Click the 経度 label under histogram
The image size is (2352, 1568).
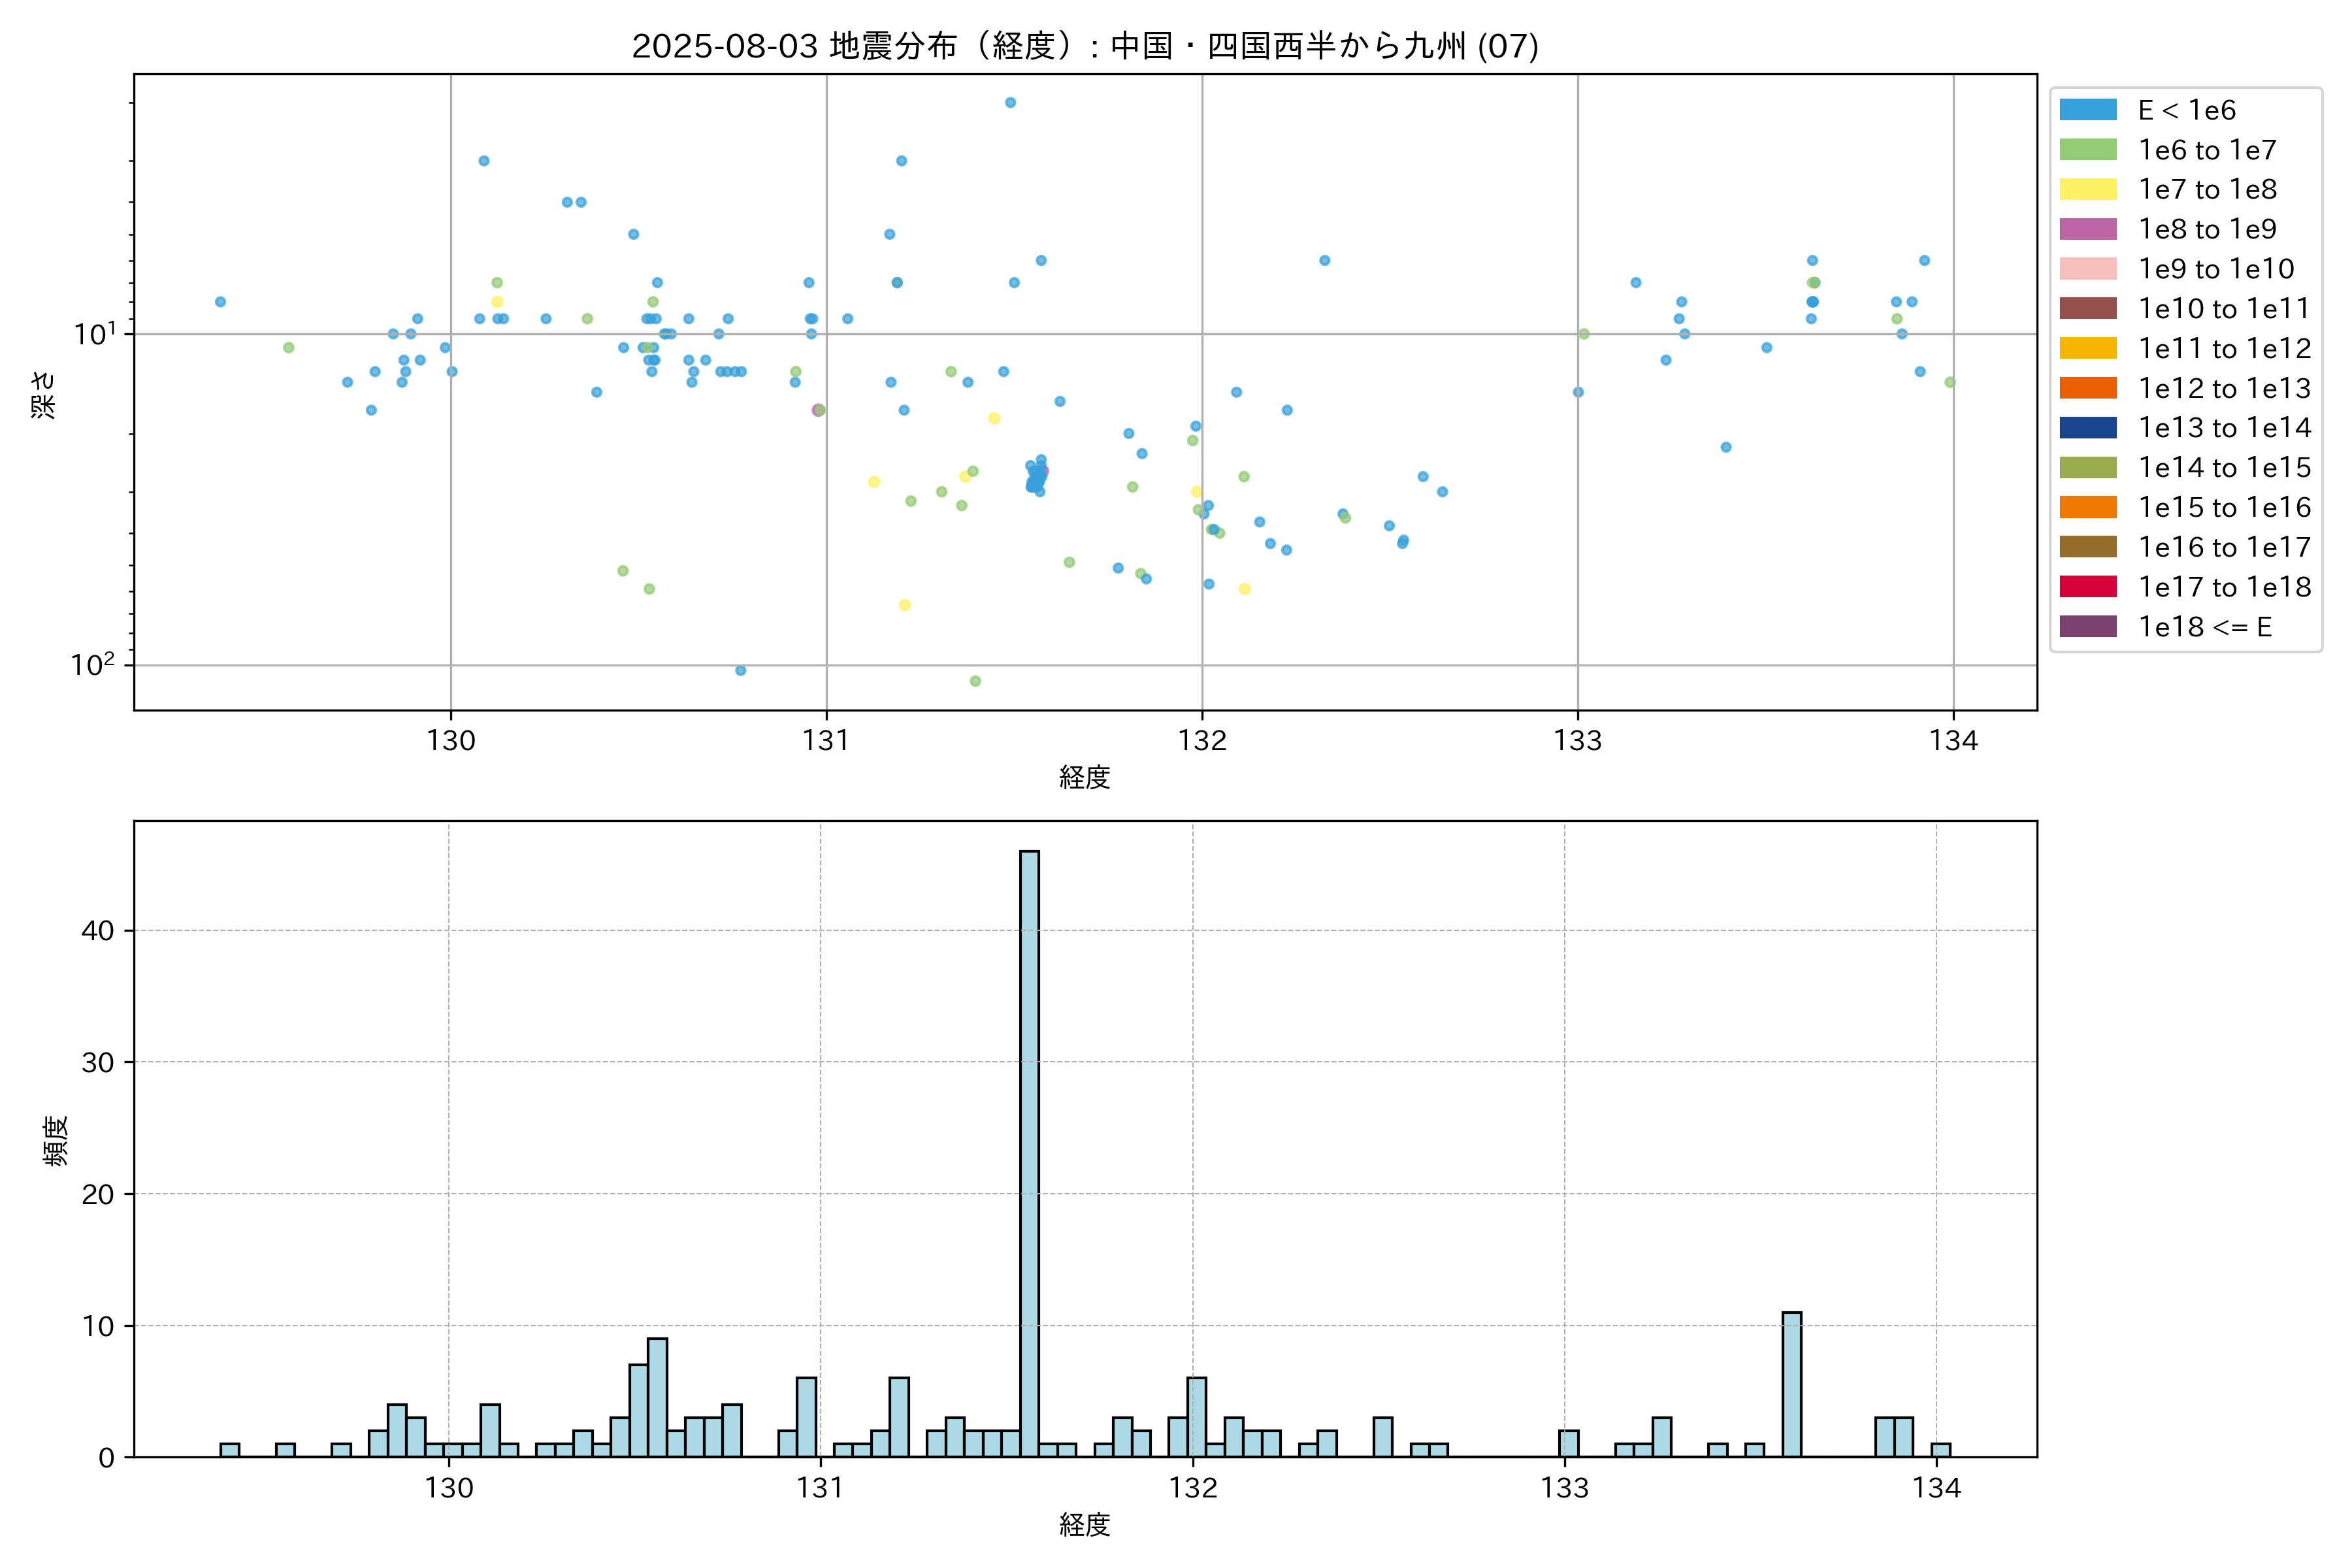[1085, 1524]
